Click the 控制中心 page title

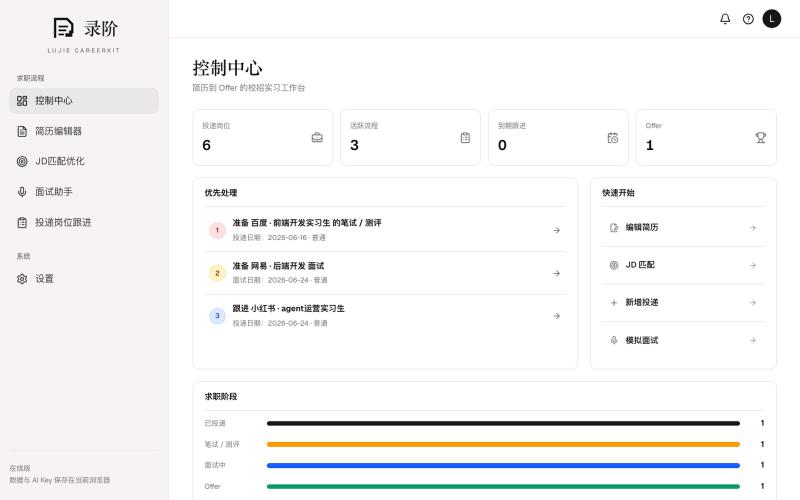tap(227, 68)
